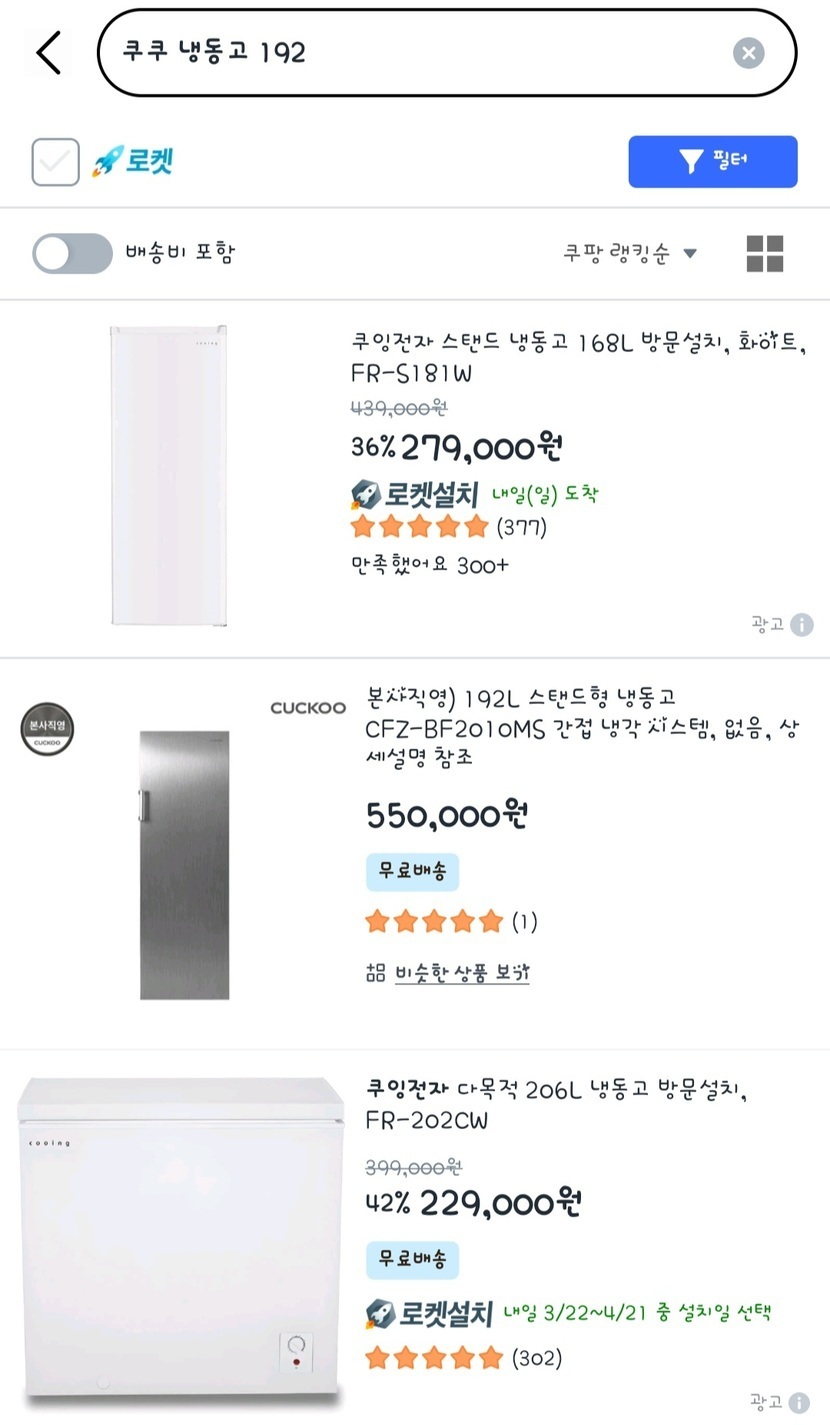Tap the white chest freezer image
The width and height of the screenshot is (830, 1425).
coord(180,1237)
